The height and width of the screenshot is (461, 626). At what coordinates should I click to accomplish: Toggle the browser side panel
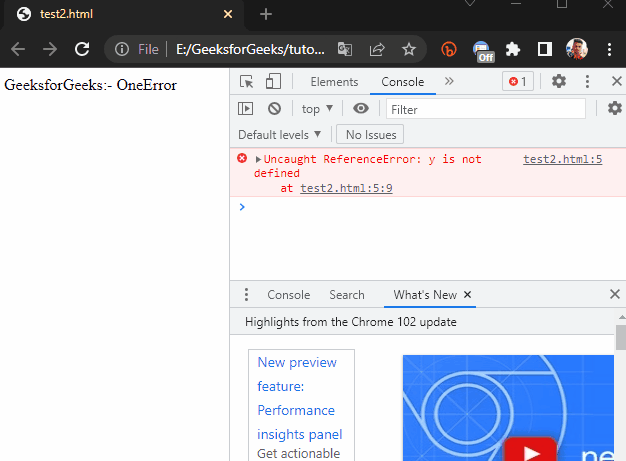545,49
